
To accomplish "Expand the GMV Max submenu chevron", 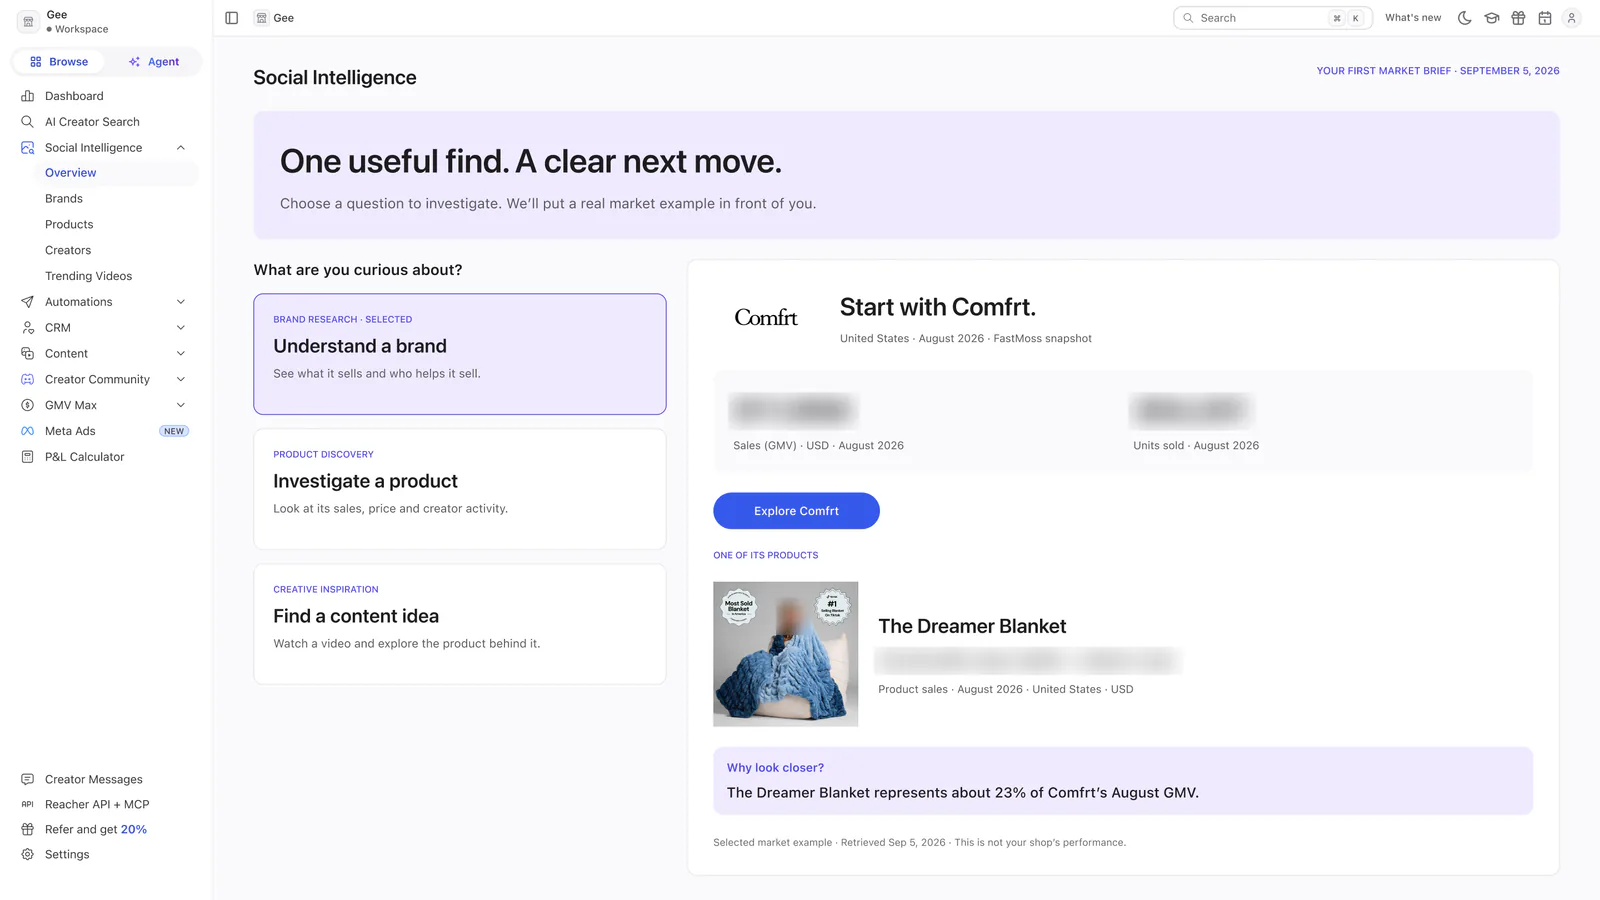I will [x=181, y=405].
